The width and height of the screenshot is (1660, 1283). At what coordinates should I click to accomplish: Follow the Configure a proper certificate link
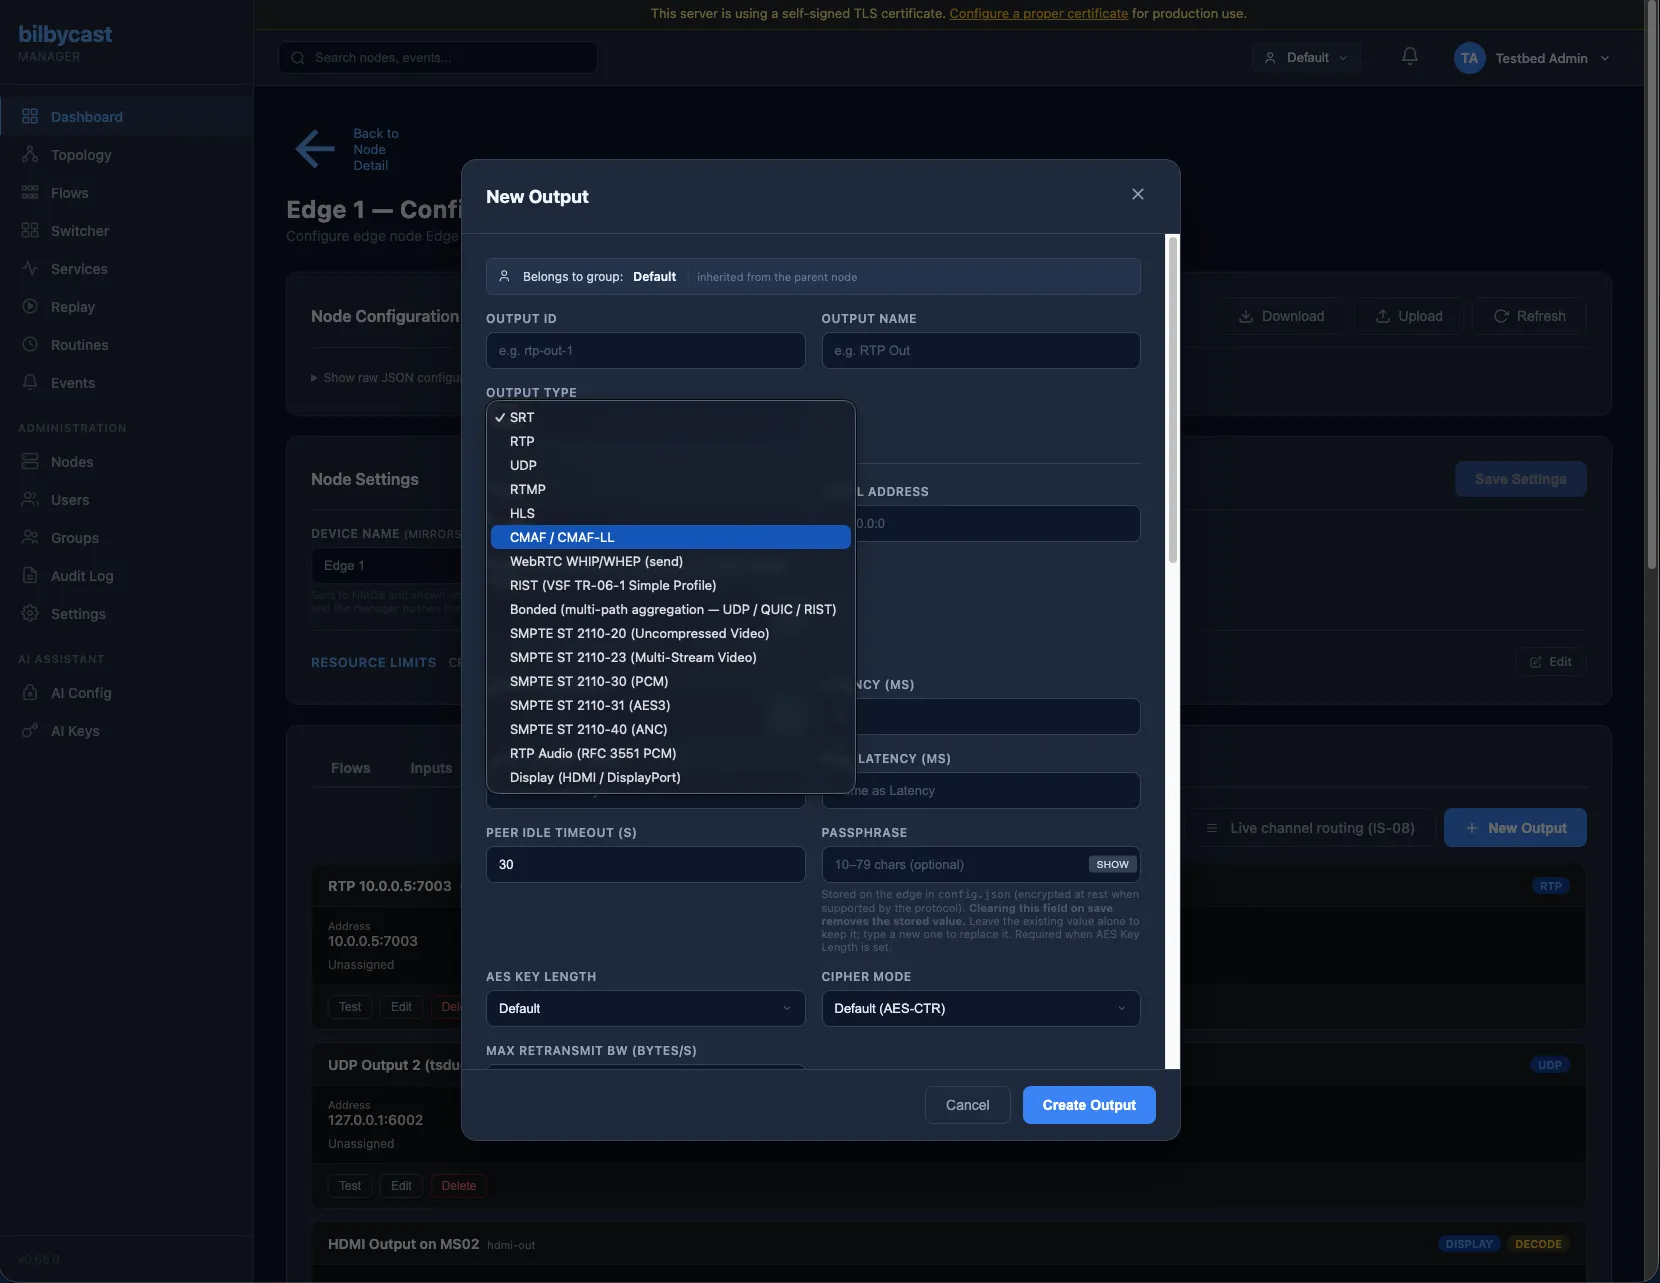[x=1038, y=13]
